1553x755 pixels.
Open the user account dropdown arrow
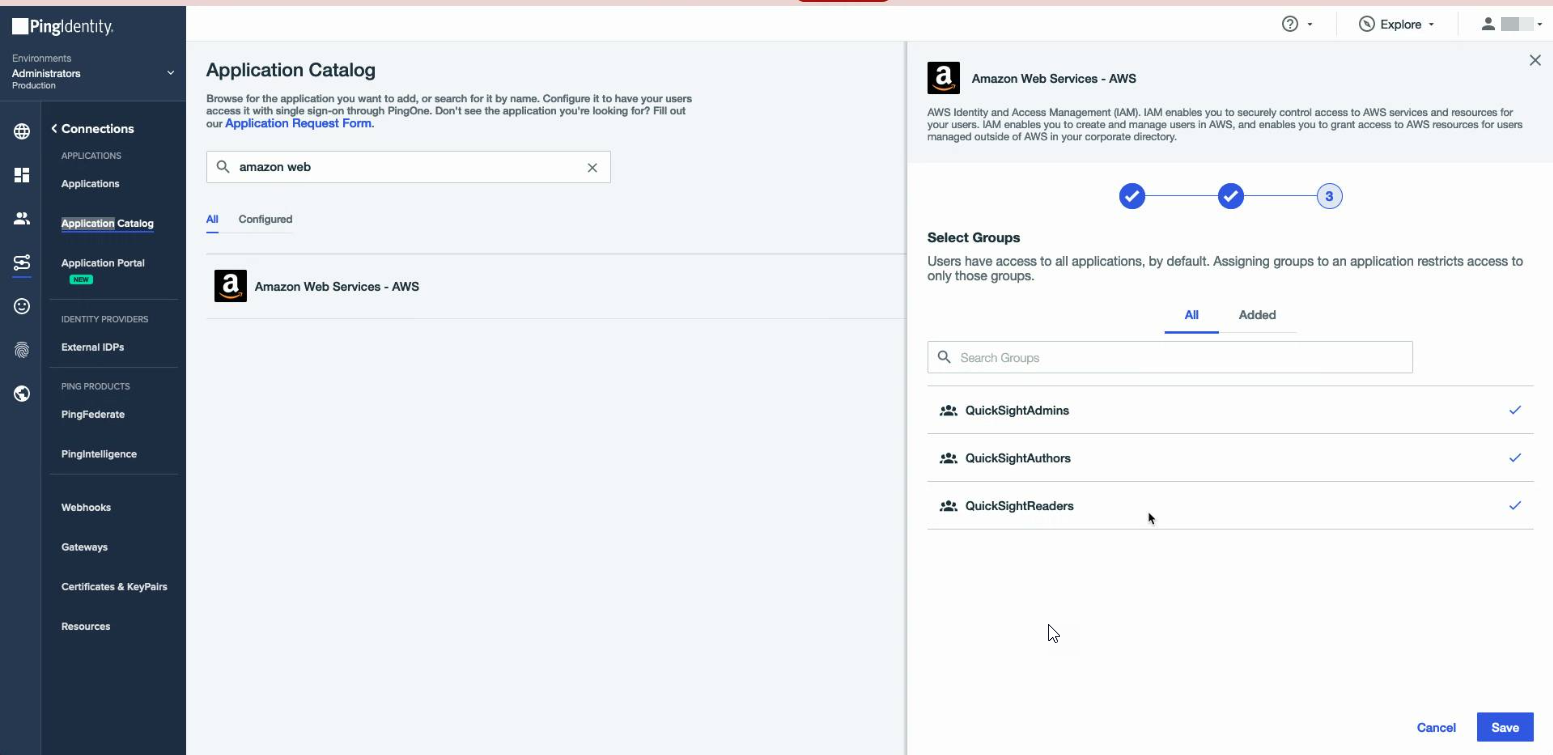pyautogui.click(x=1539, y=25)
